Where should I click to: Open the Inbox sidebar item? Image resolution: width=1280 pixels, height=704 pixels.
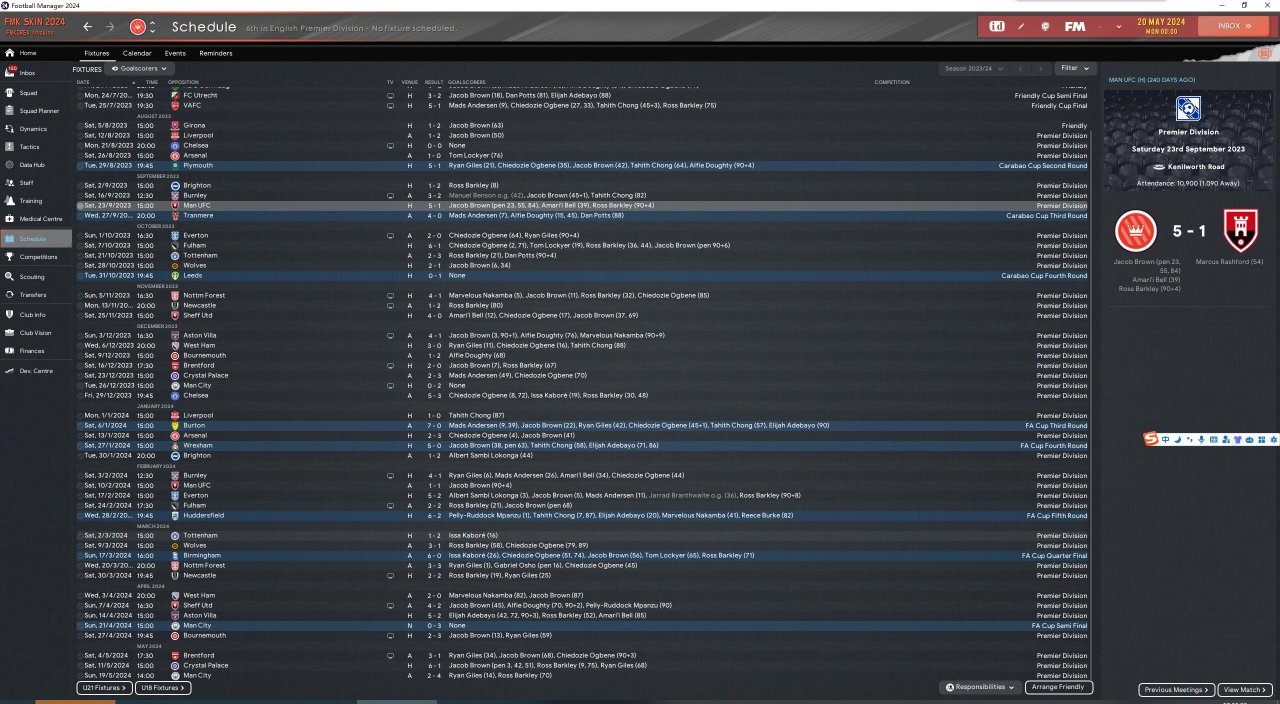pos(36,73)
